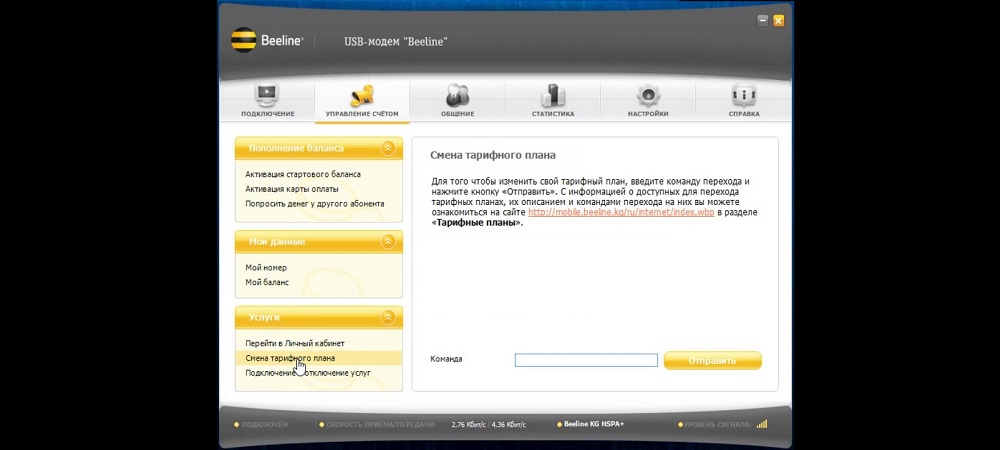The height and width of the screenshot is (450, 1000).
Task: Open Подключение и отключение услуг
Action: coord(308,373)
